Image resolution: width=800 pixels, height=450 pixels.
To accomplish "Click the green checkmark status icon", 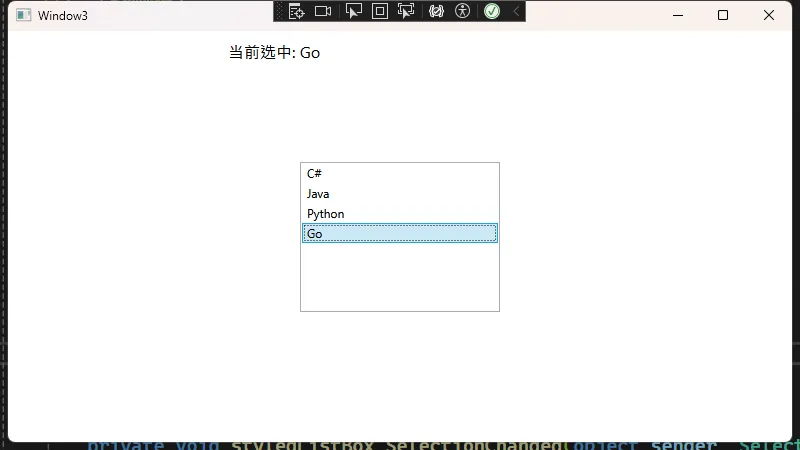I will [x=492, y=11].
